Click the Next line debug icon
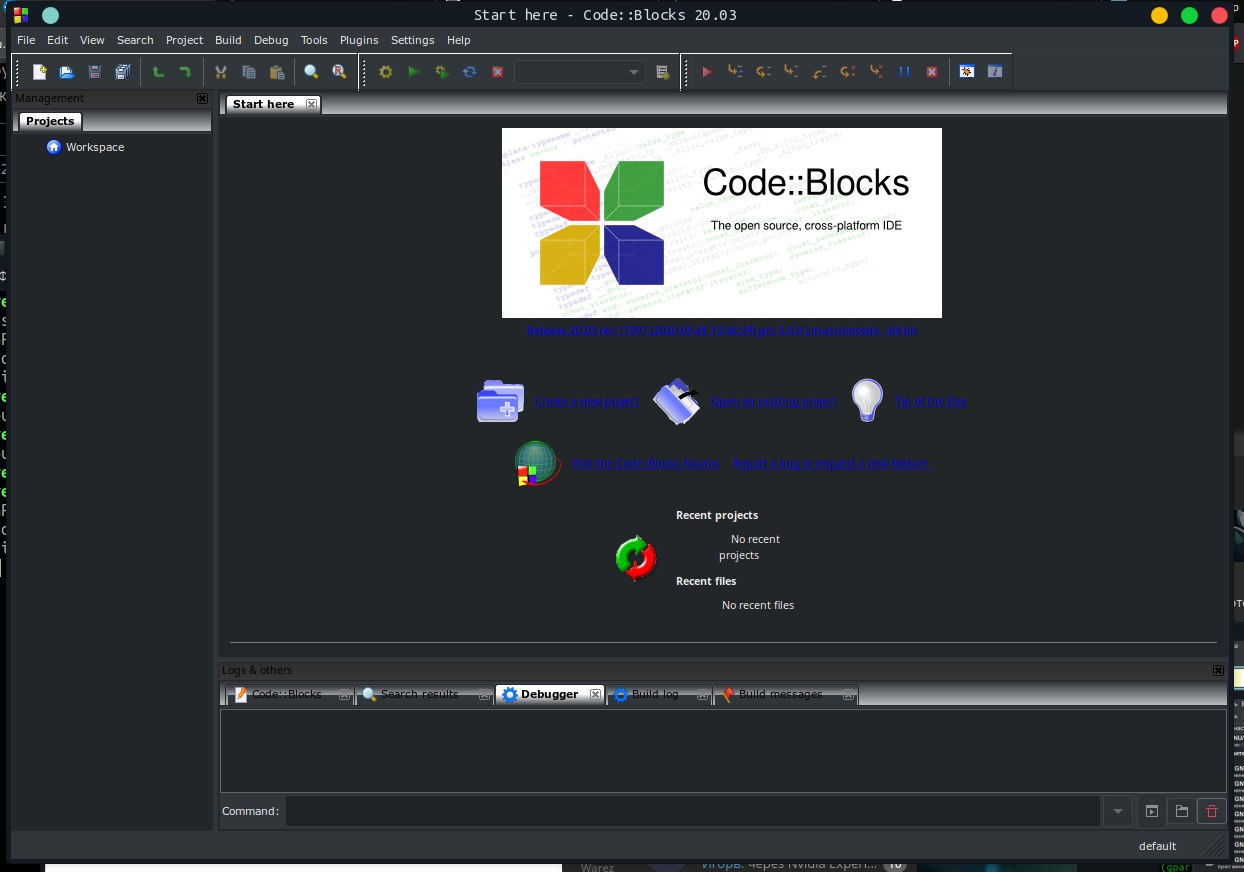The width and height of the screenshot is (1244, 872). pyautogui.click(x=763, y=72)
